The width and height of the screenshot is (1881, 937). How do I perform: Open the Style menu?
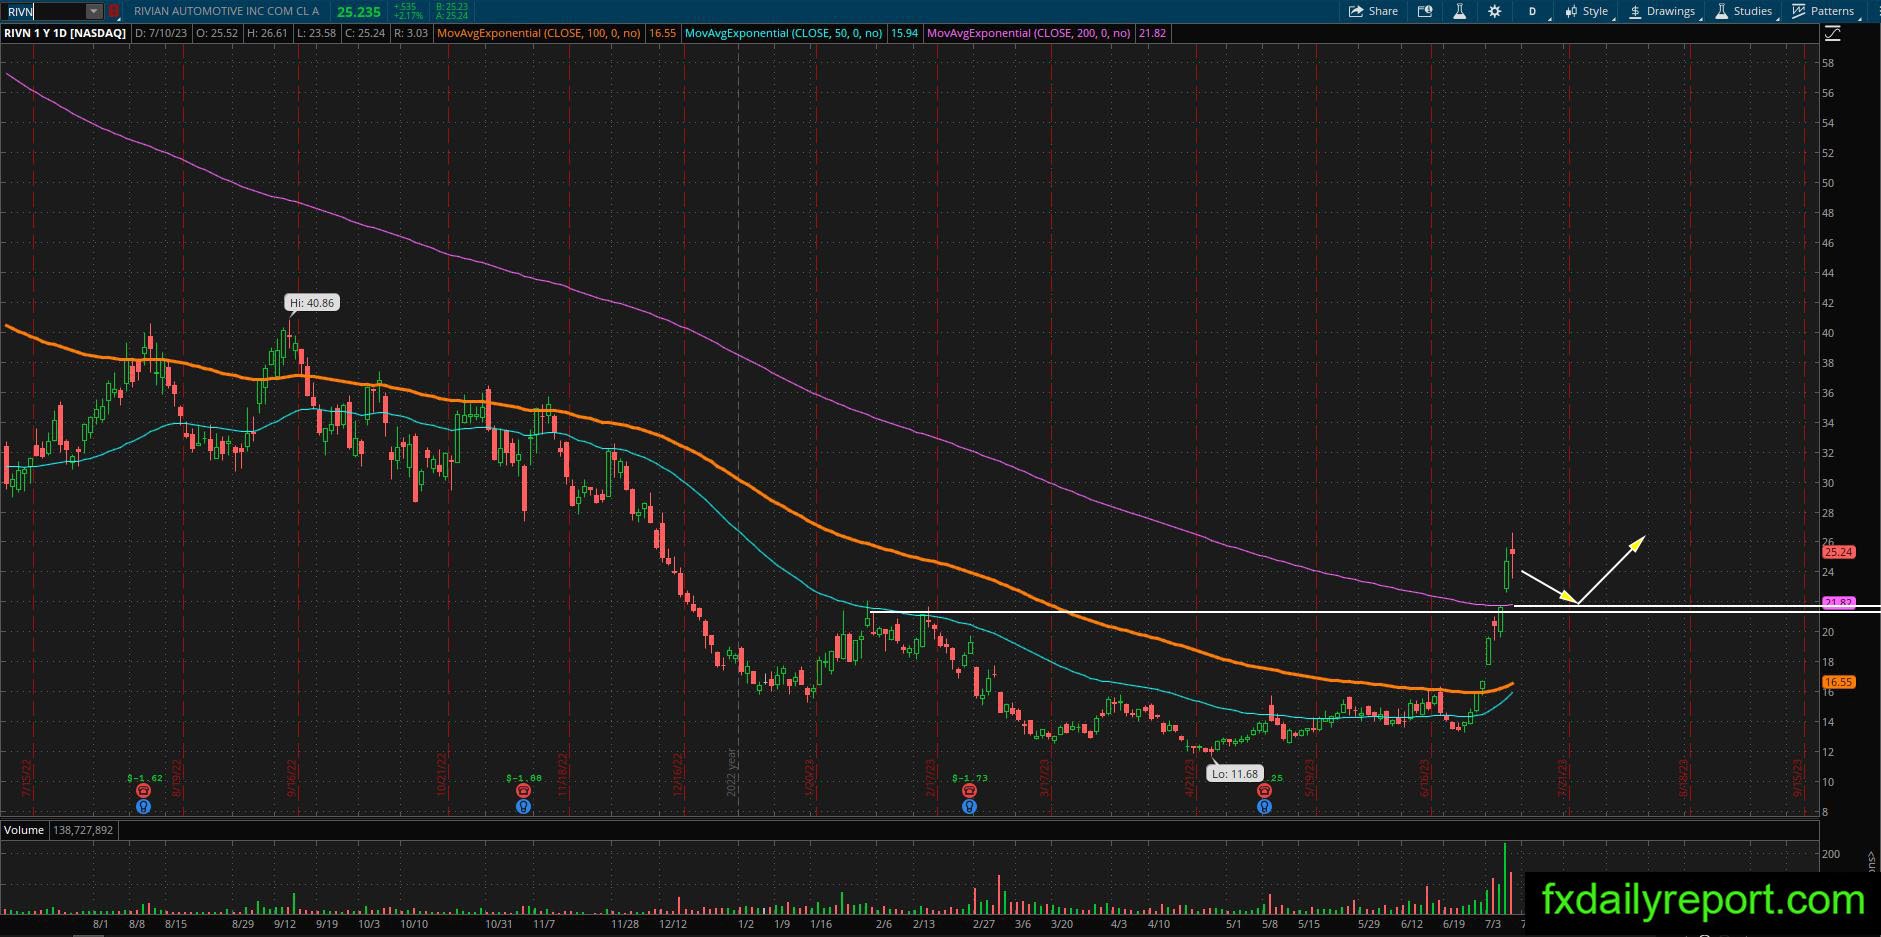[x=1587, y=11]
